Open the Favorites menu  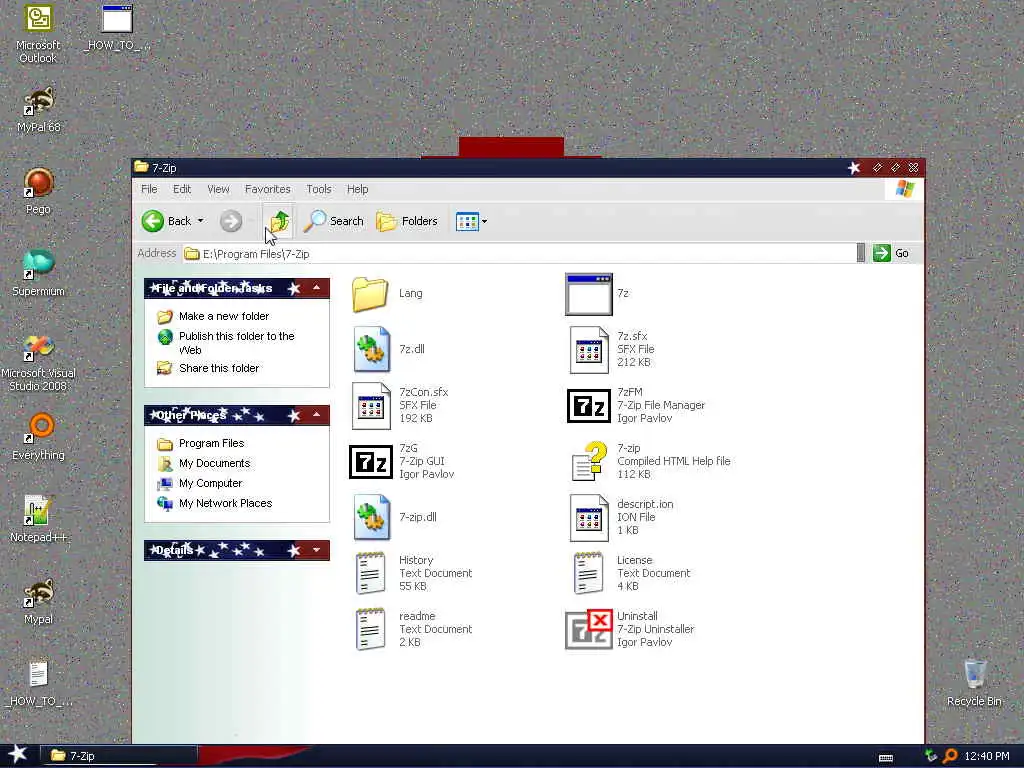[267, 189]
